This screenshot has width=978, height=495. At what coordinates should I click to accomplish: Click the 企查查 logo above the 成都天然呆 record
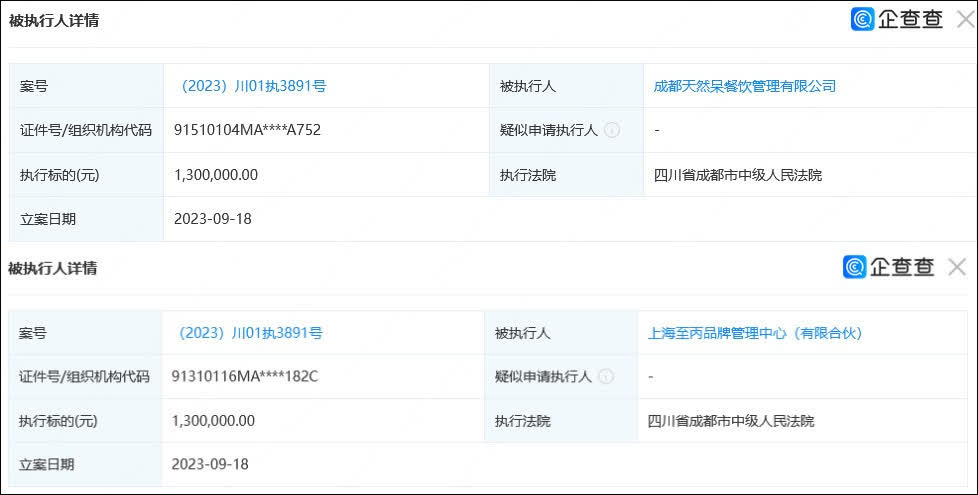click(x=897, y=19)
